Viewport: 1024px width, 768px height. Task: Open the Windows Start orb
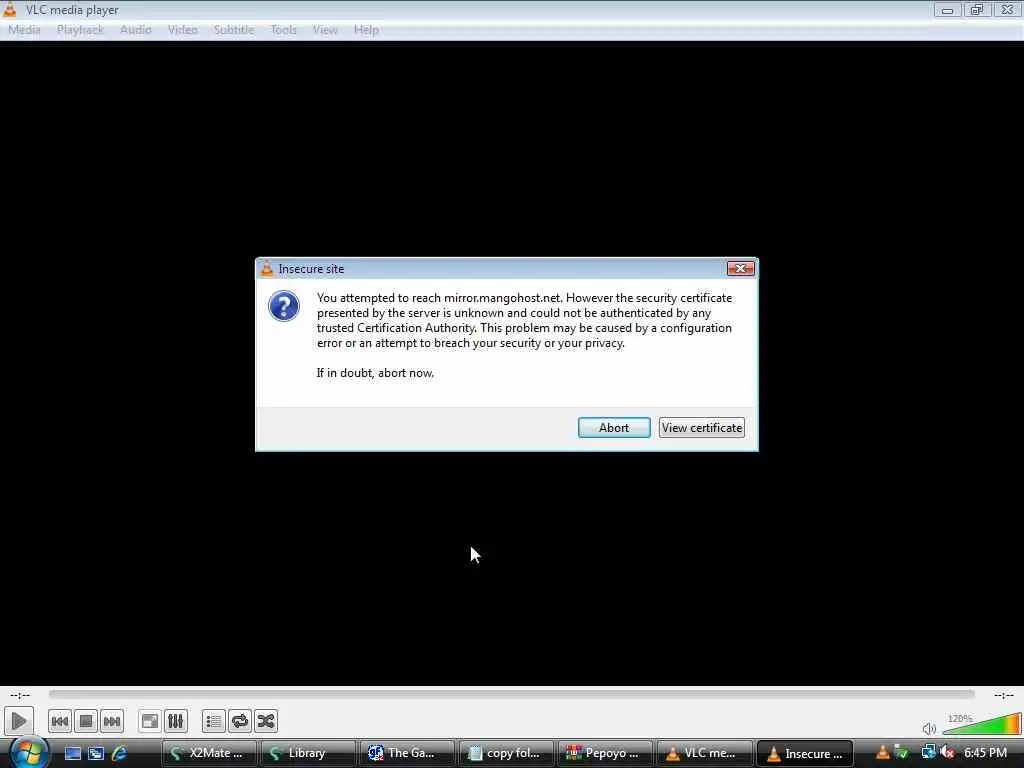27,751
